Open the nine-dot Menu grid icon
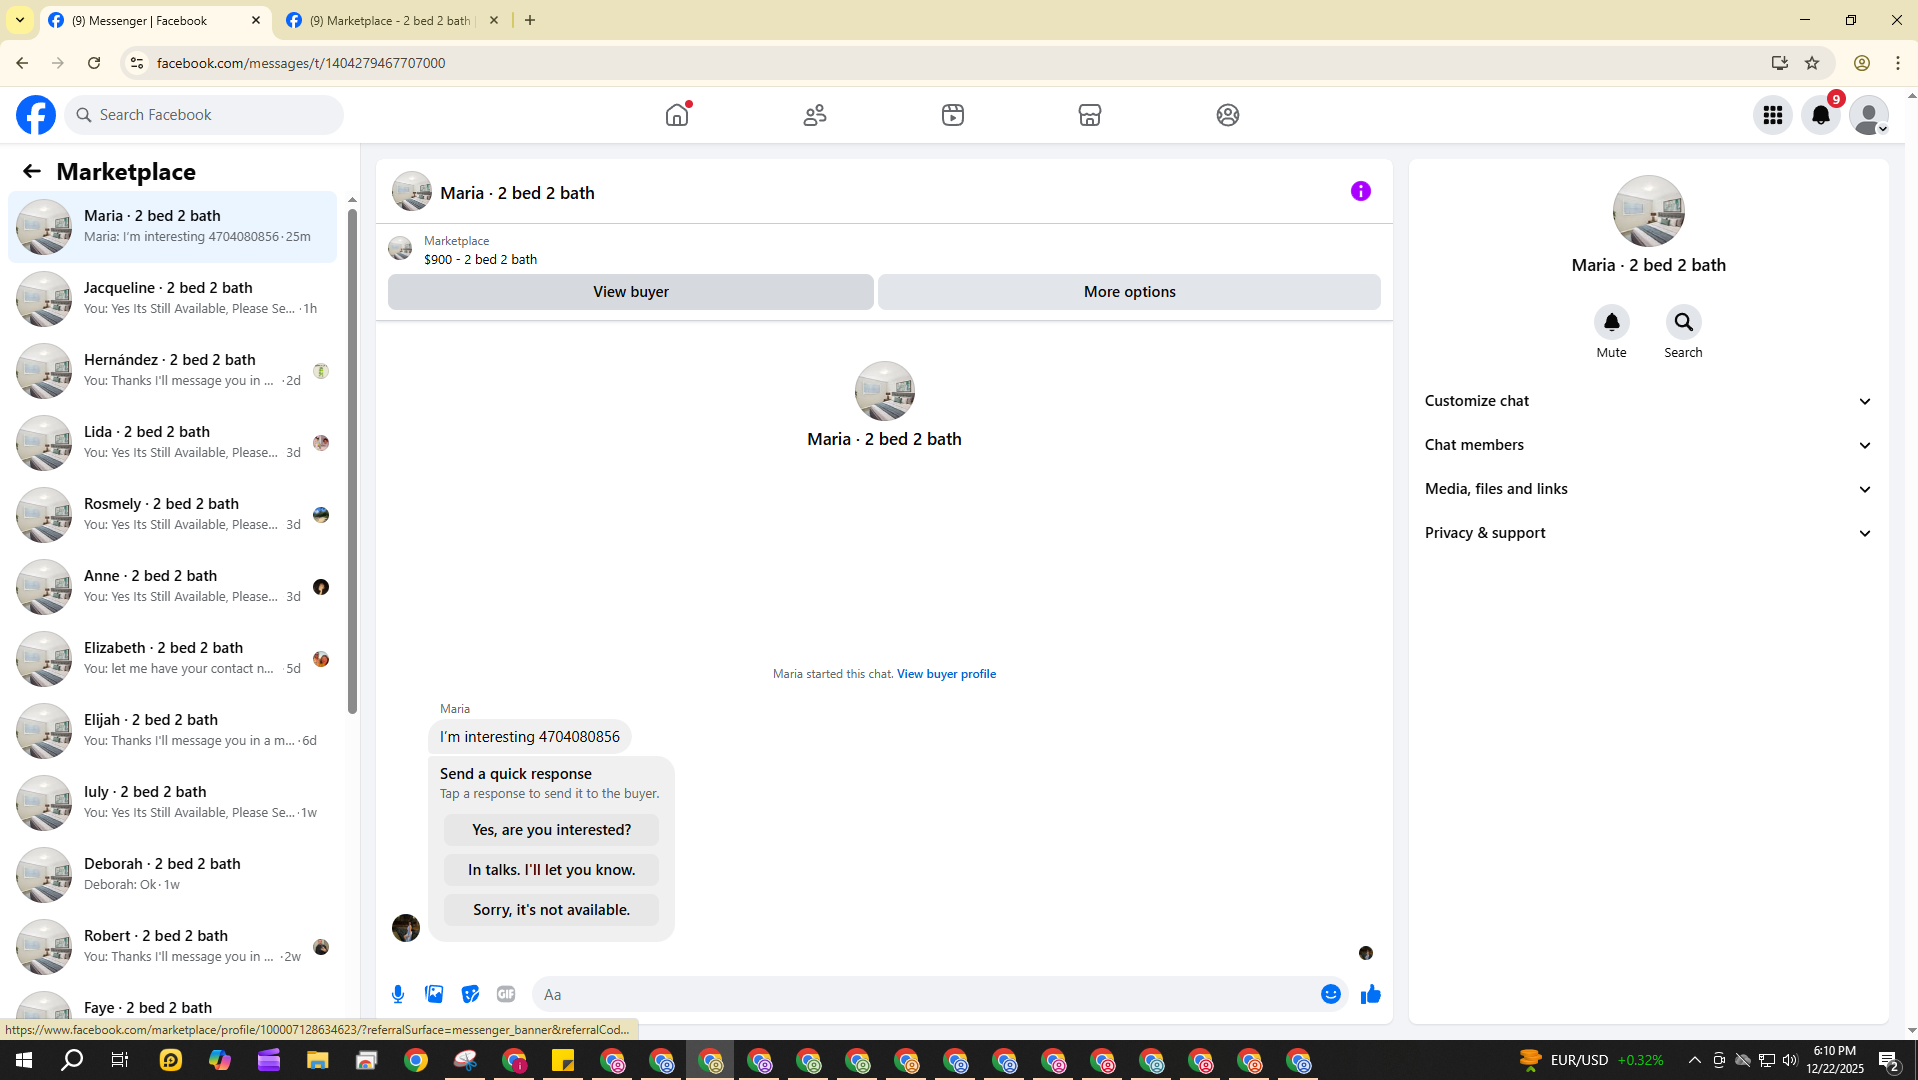 coord(1773,115)
